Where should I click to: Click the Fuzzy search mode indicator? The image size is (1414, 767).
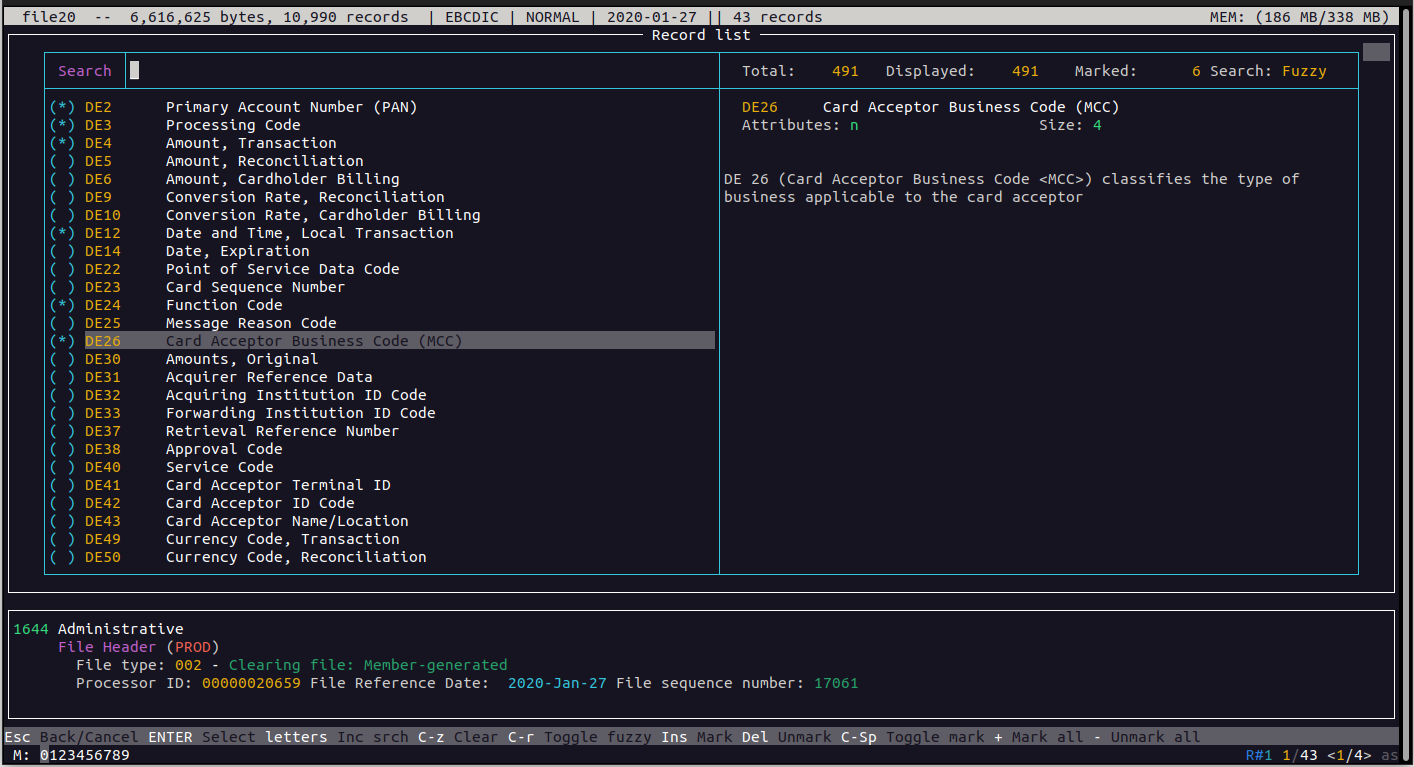(1304, 71)
